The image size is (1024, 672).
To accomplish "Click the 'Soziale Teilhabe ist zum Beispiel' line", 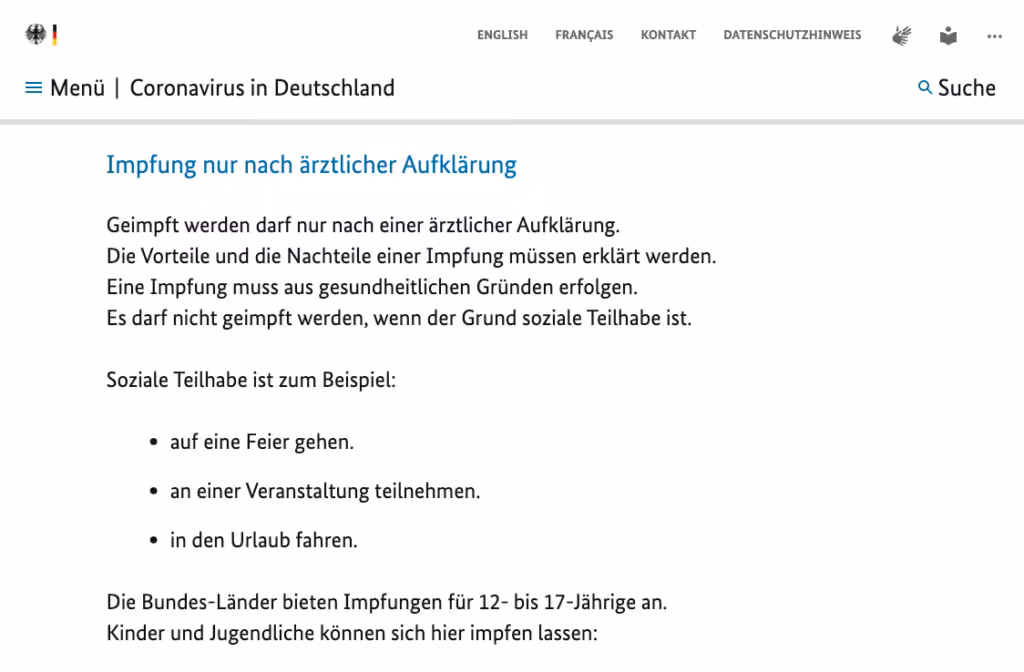I will point(251,381).
